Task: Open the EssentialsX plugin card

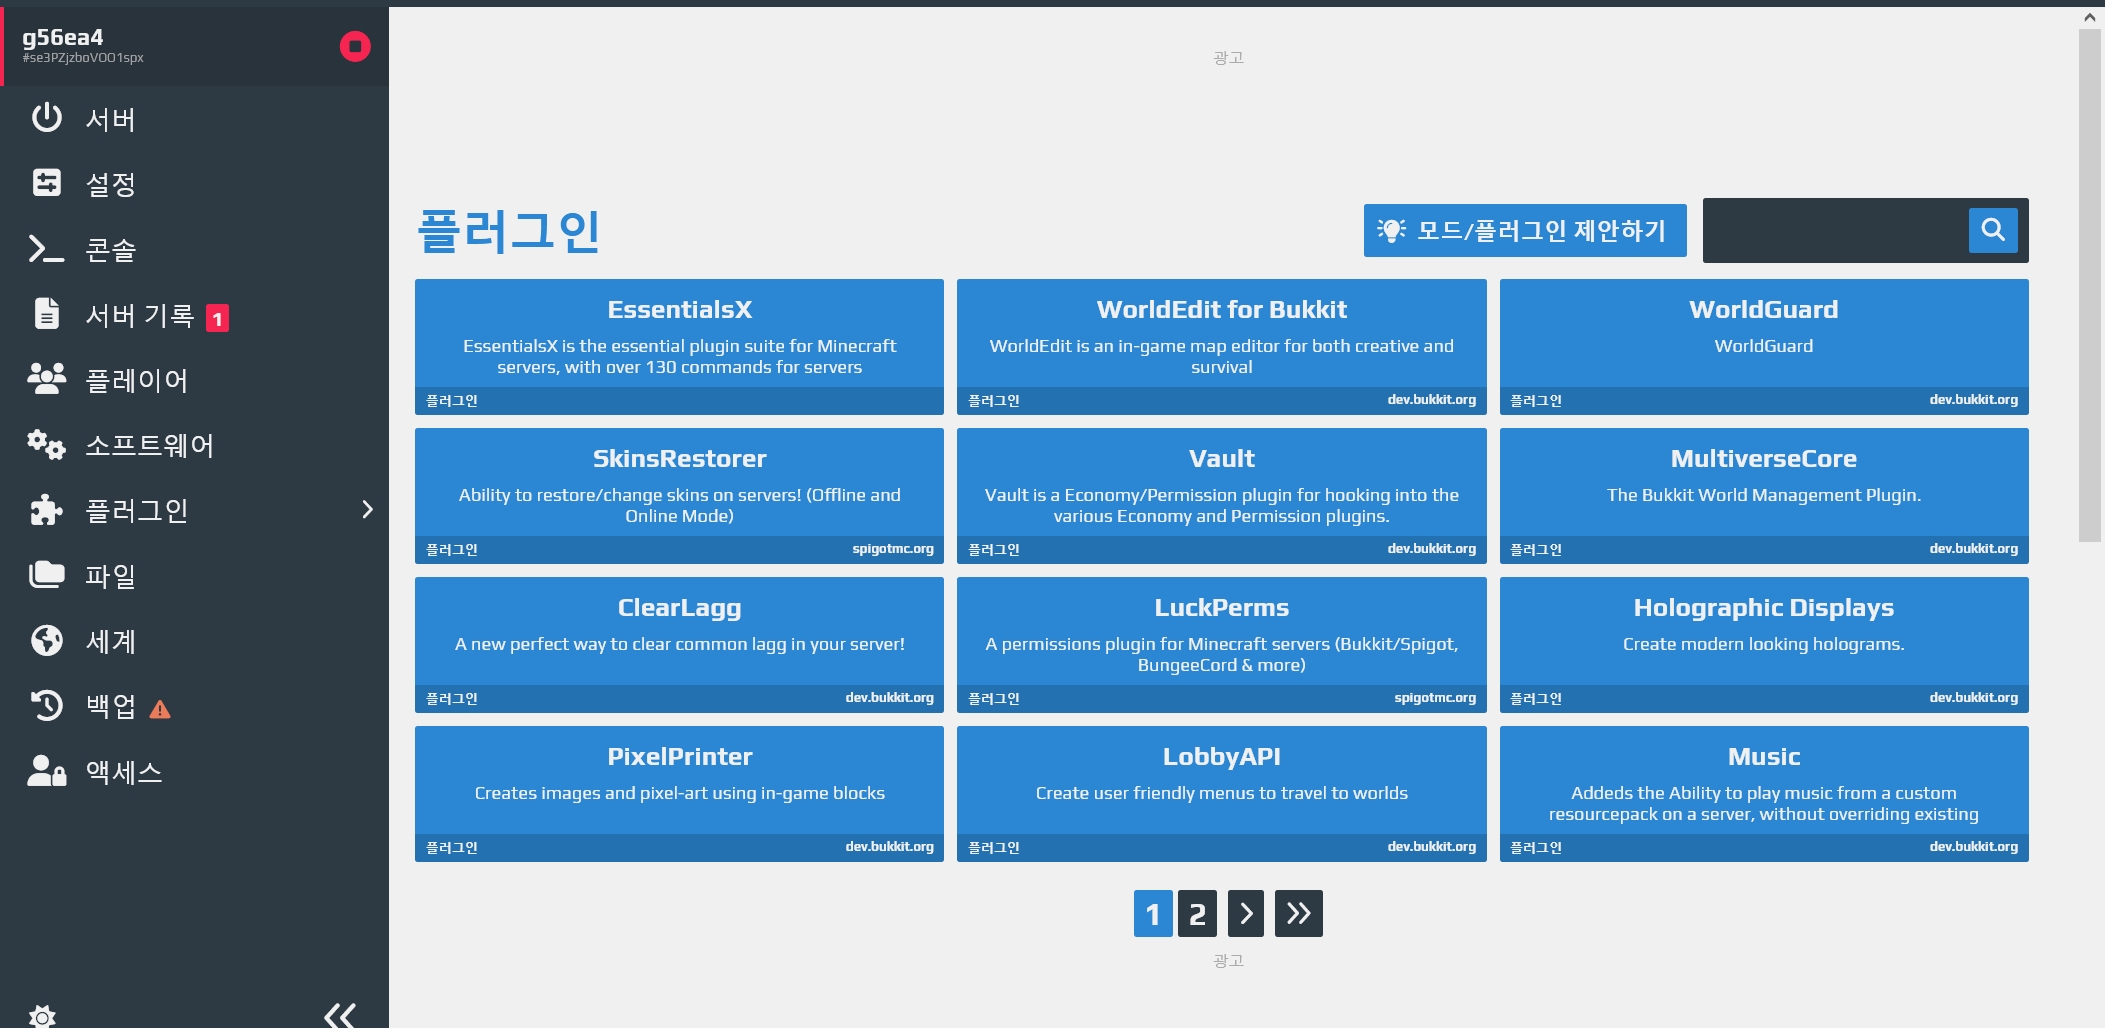Action: [679, 346]
